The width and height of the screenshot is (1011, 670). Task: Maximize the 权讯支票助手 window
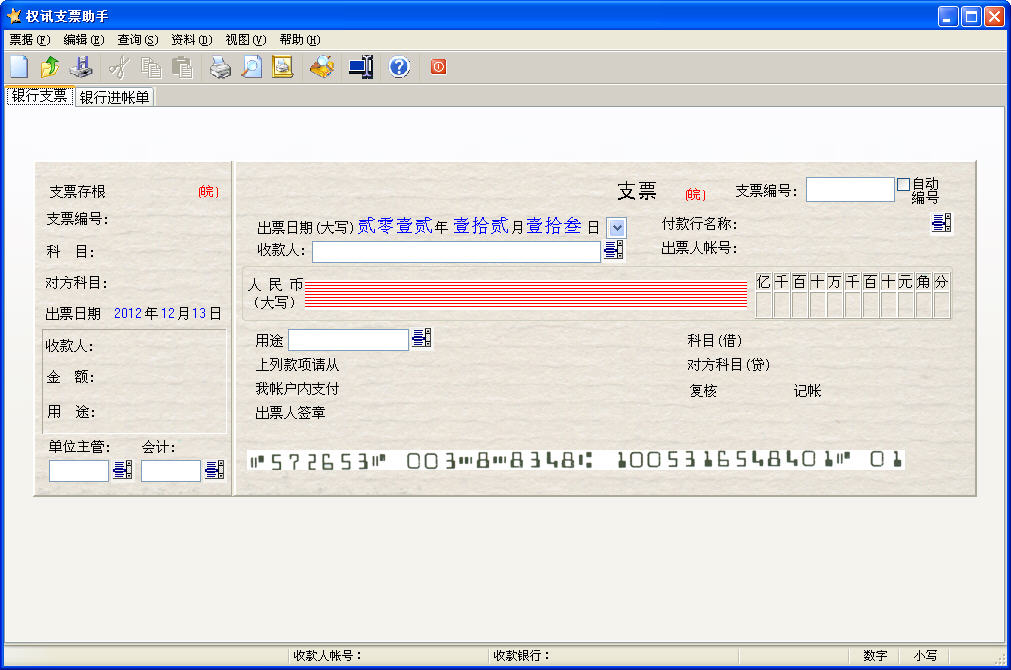(971, 16)
